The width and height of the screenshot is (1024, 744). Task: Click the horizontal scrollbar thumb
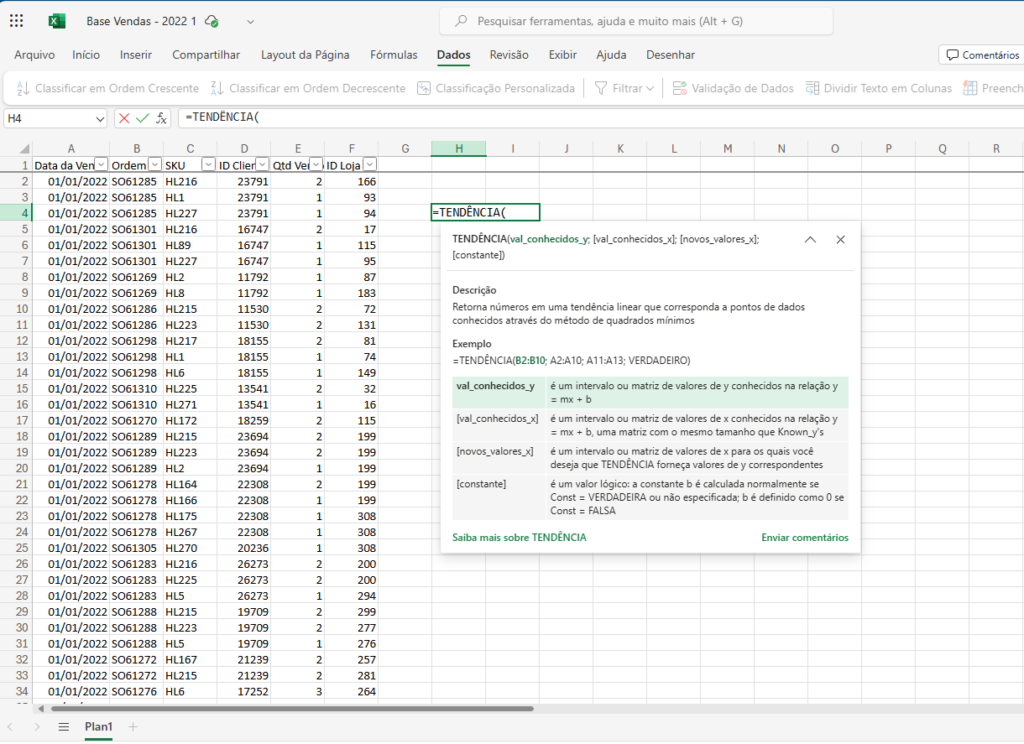tap(292, 709)
